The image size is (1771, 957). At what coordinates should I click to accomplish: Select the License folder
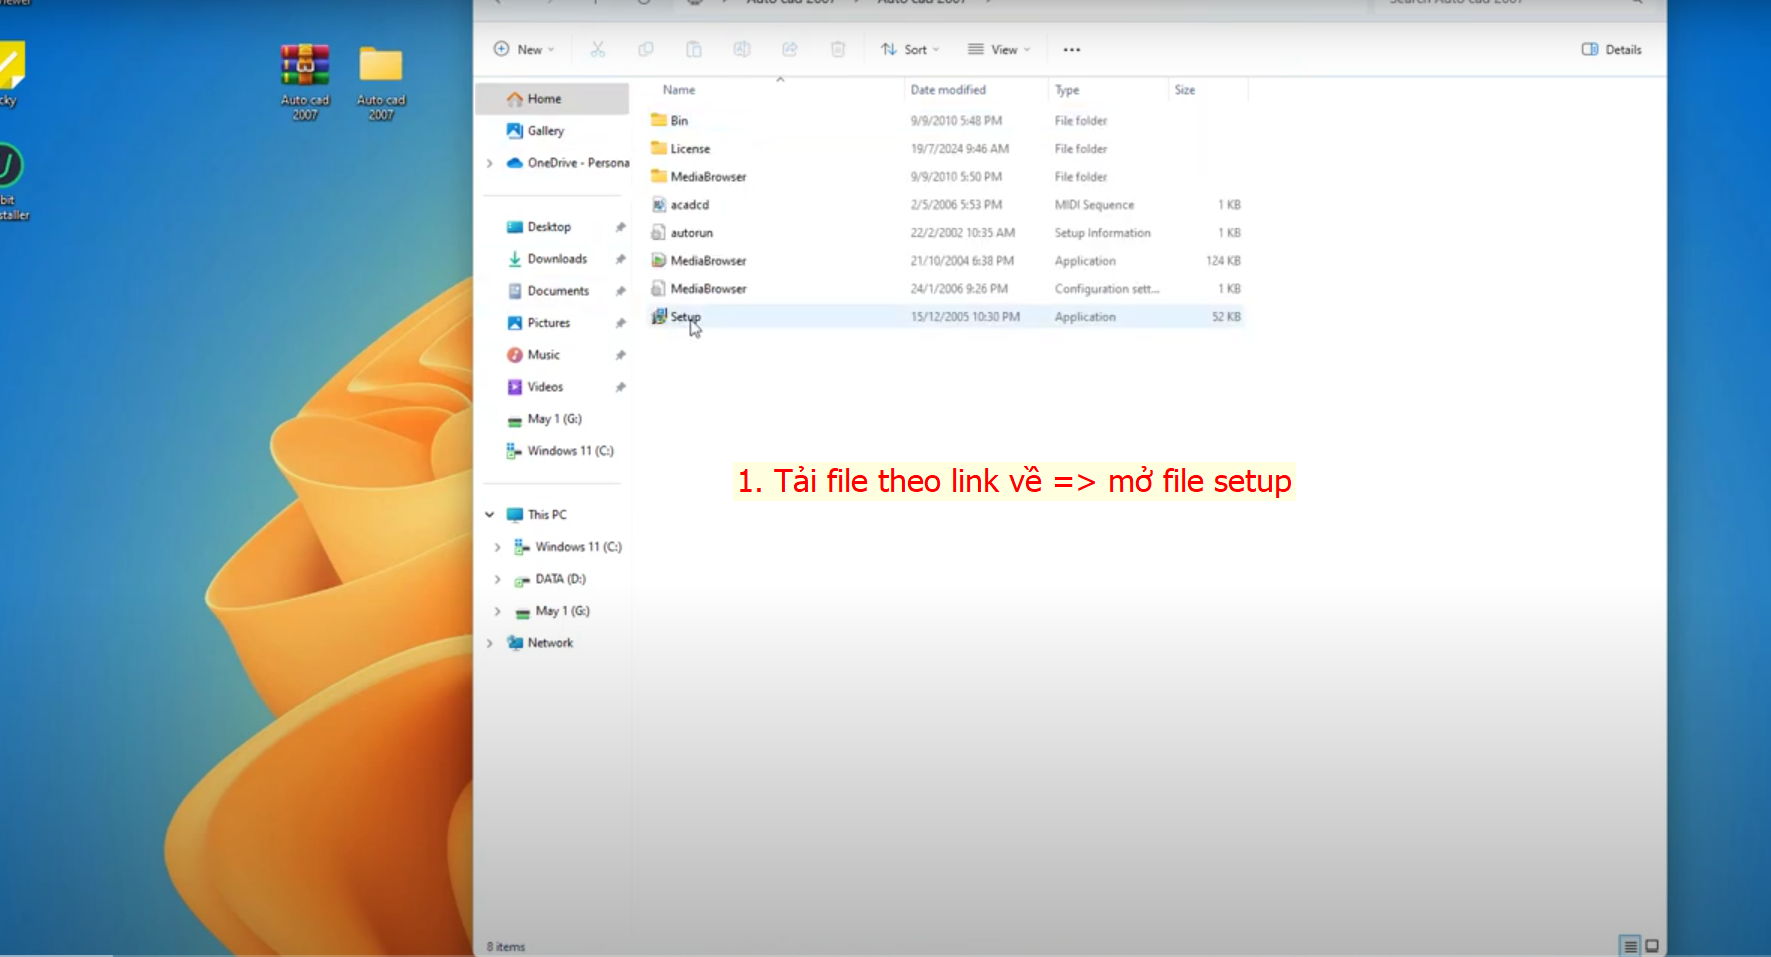pos(947,148)
